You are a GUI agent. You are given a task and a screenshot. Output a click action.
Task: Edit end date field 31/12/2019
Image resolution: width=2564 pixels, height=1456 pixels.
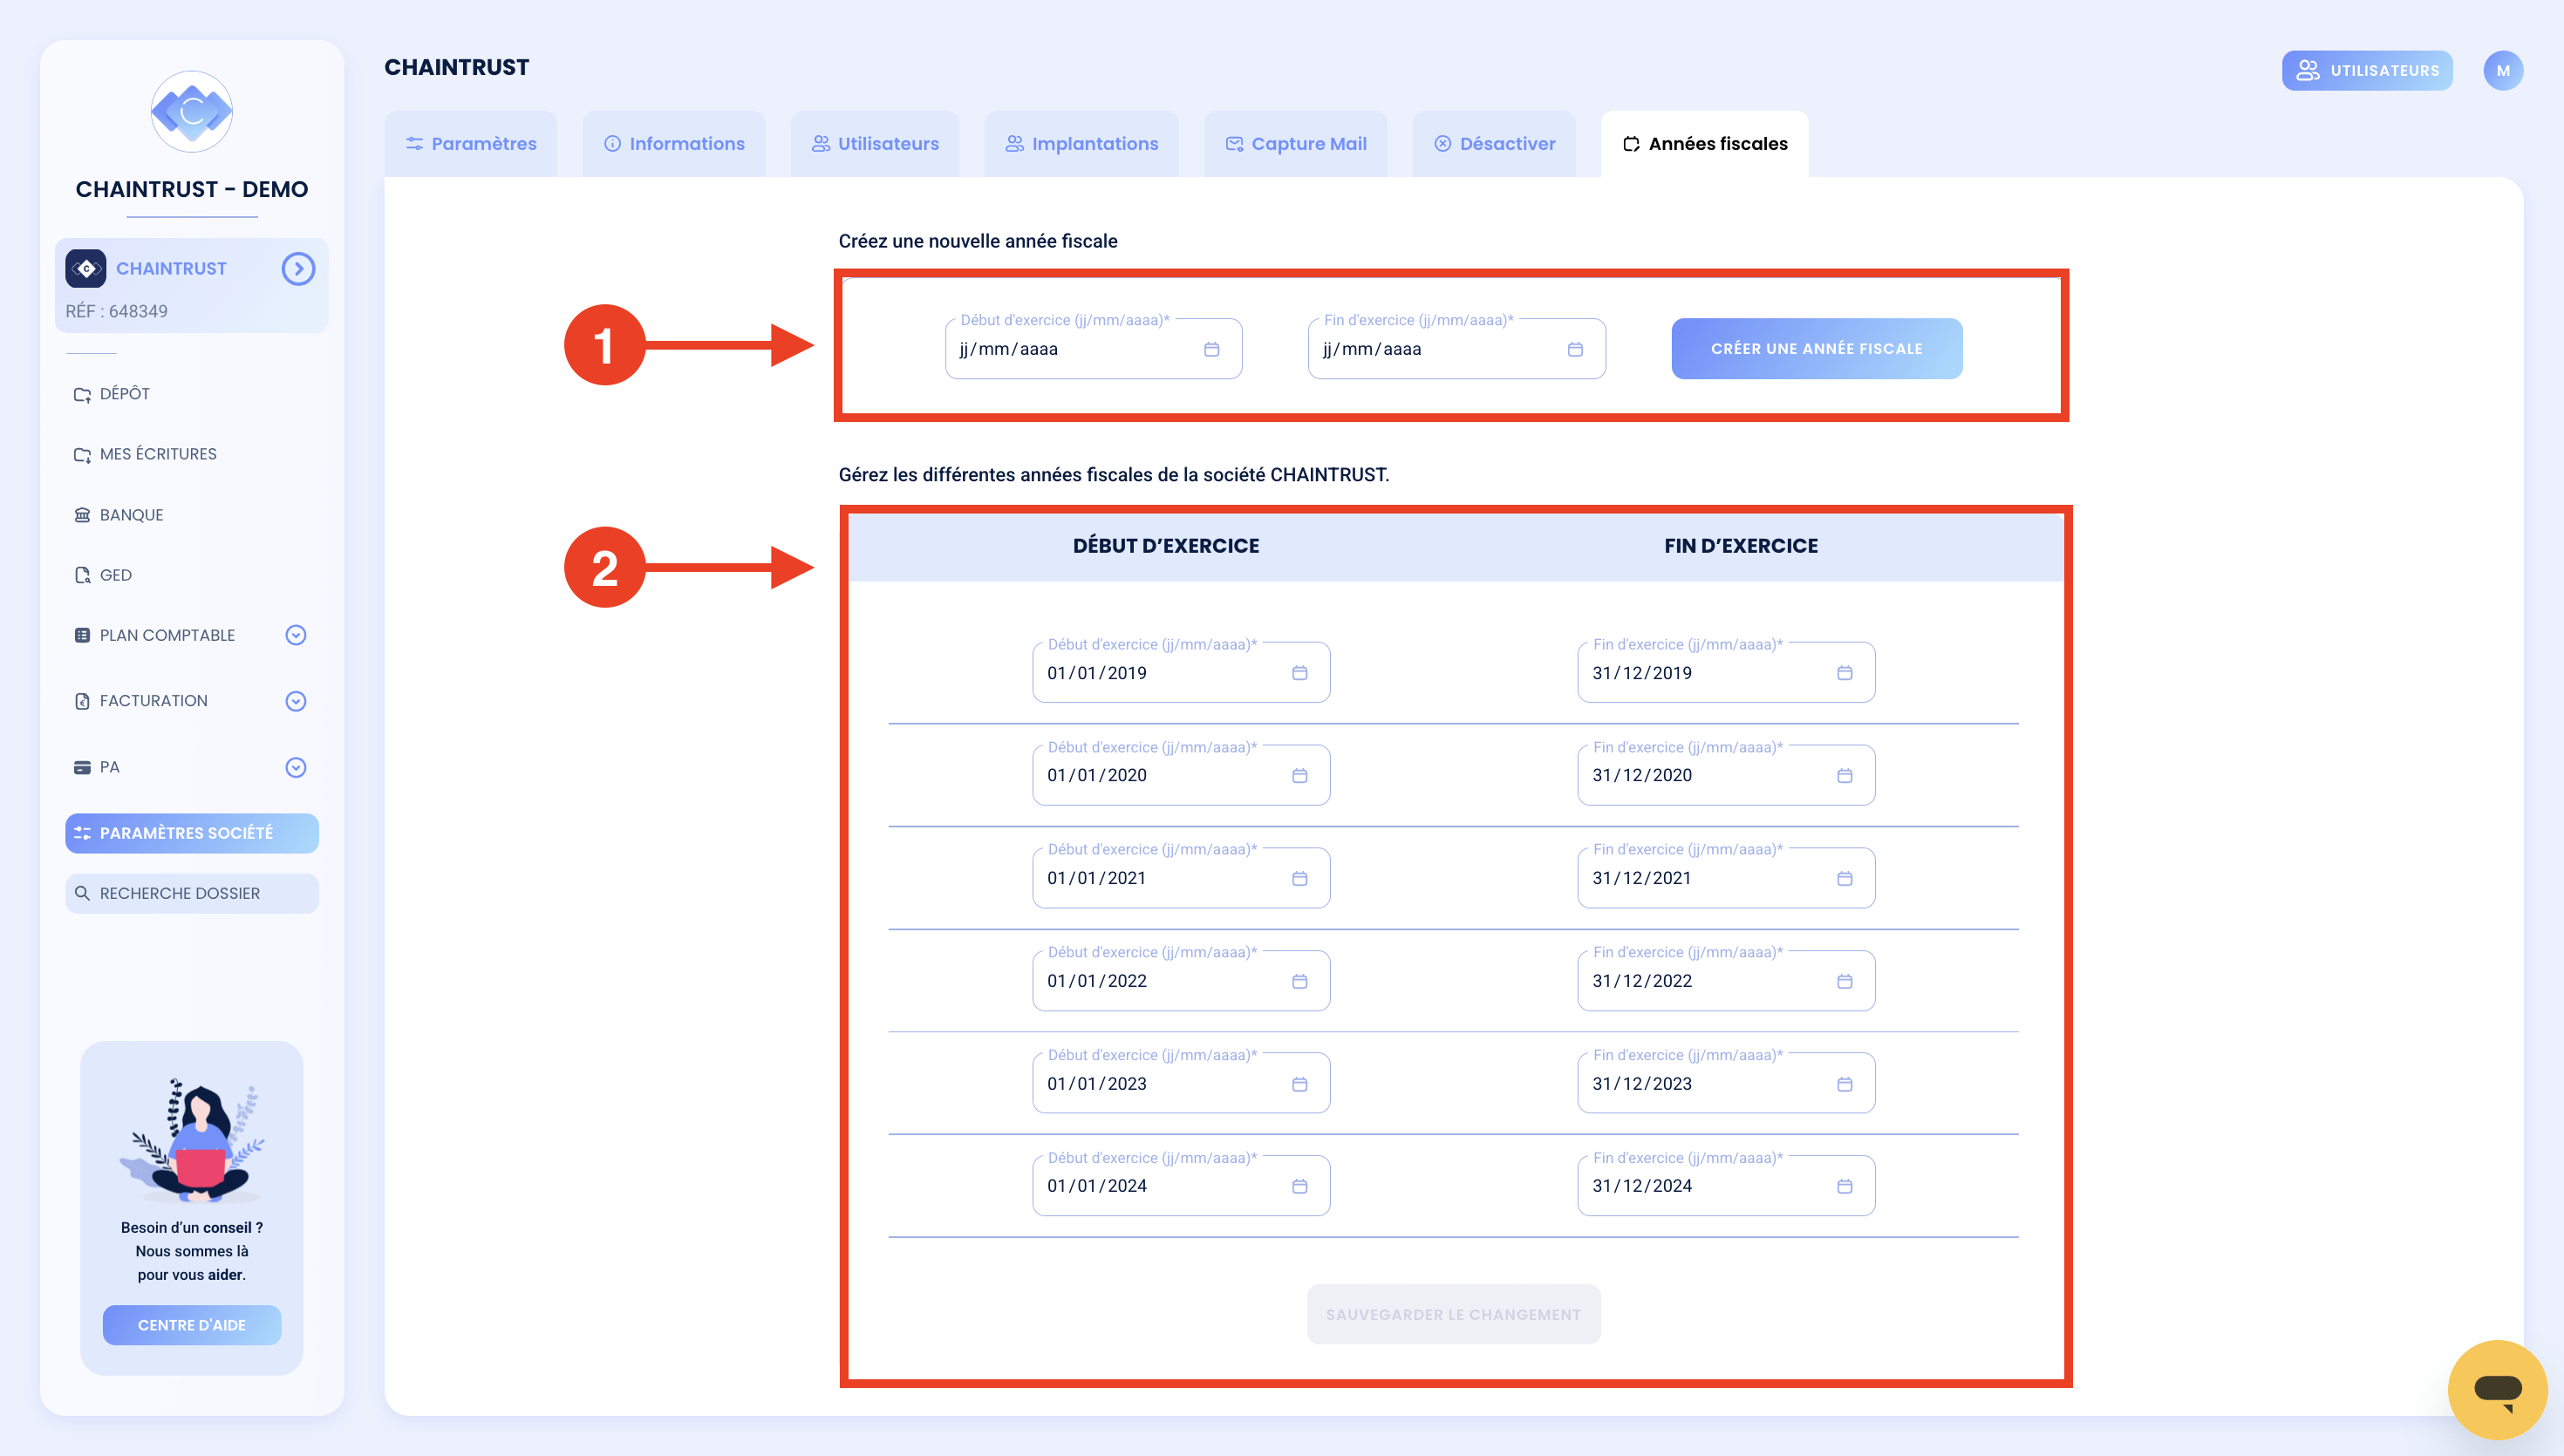(x=1726, y=673)
